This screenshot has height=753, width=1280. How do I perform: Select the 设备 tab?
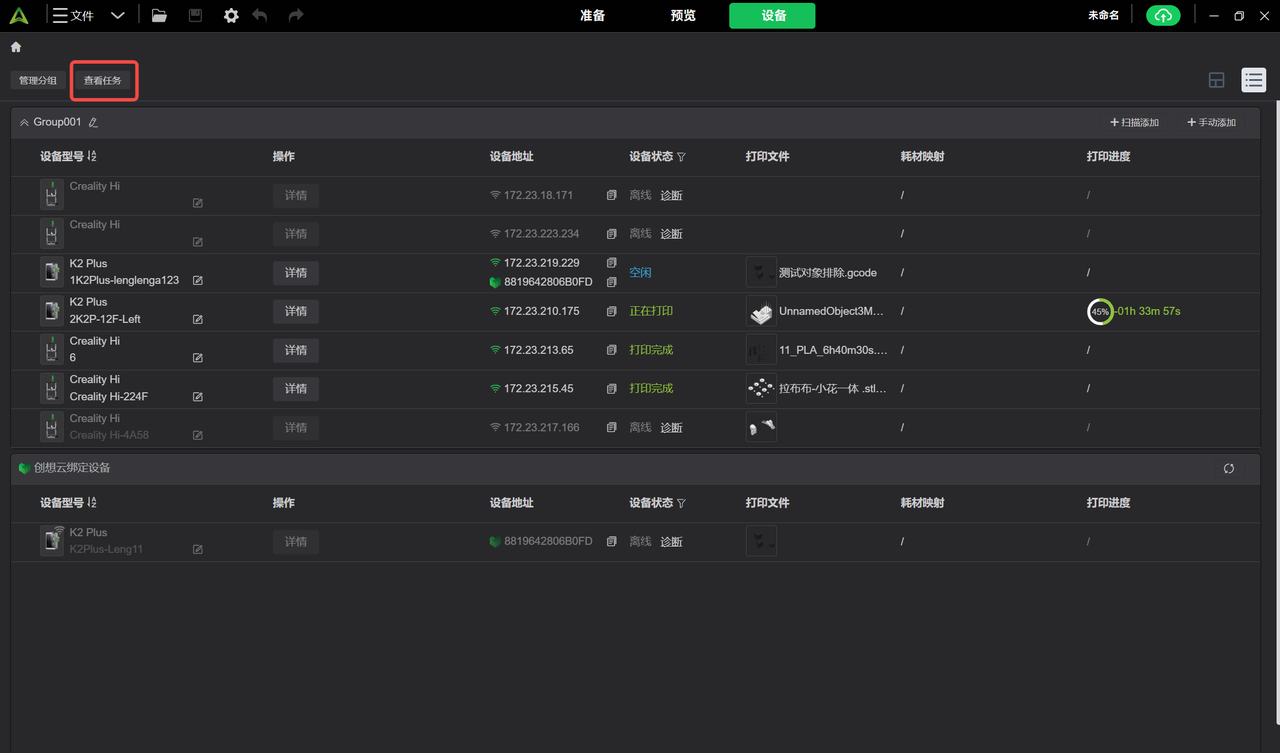(772, 15)
